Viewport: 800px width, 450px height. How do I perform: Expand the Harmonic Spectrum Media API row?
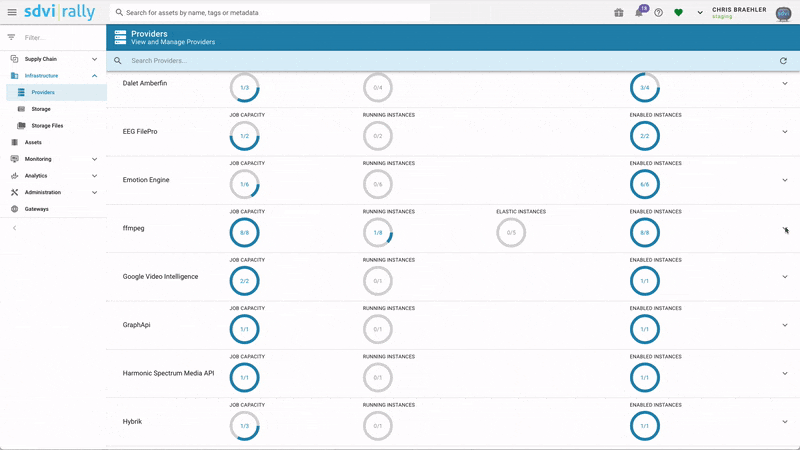pos(785,373)
